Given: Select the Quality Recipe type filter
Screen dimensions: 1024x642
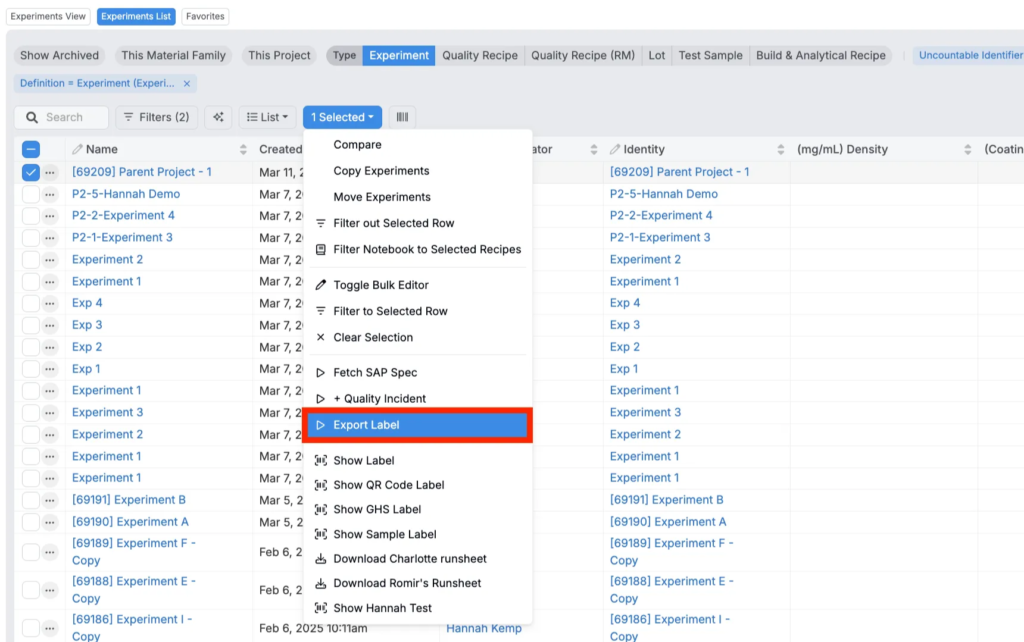Looking at the screenshot, I should pos(480,56).
